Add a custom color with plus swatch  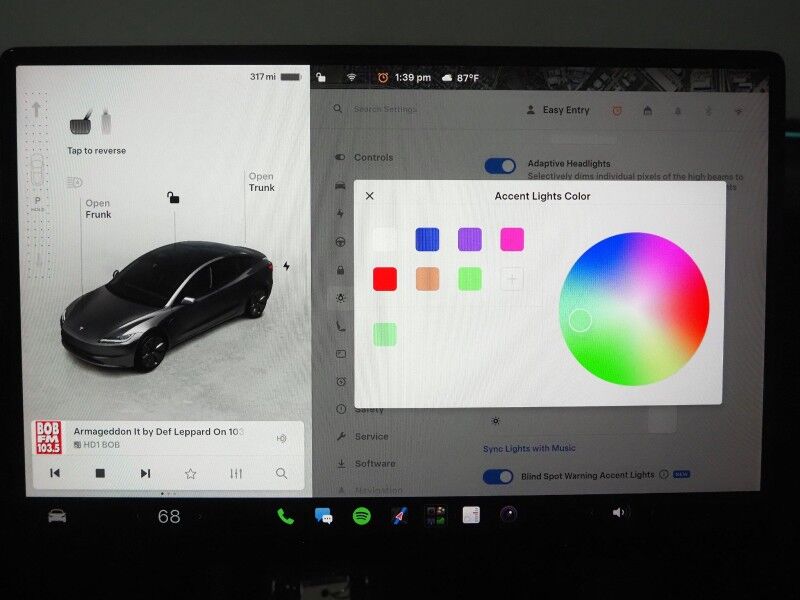point(512,279)
